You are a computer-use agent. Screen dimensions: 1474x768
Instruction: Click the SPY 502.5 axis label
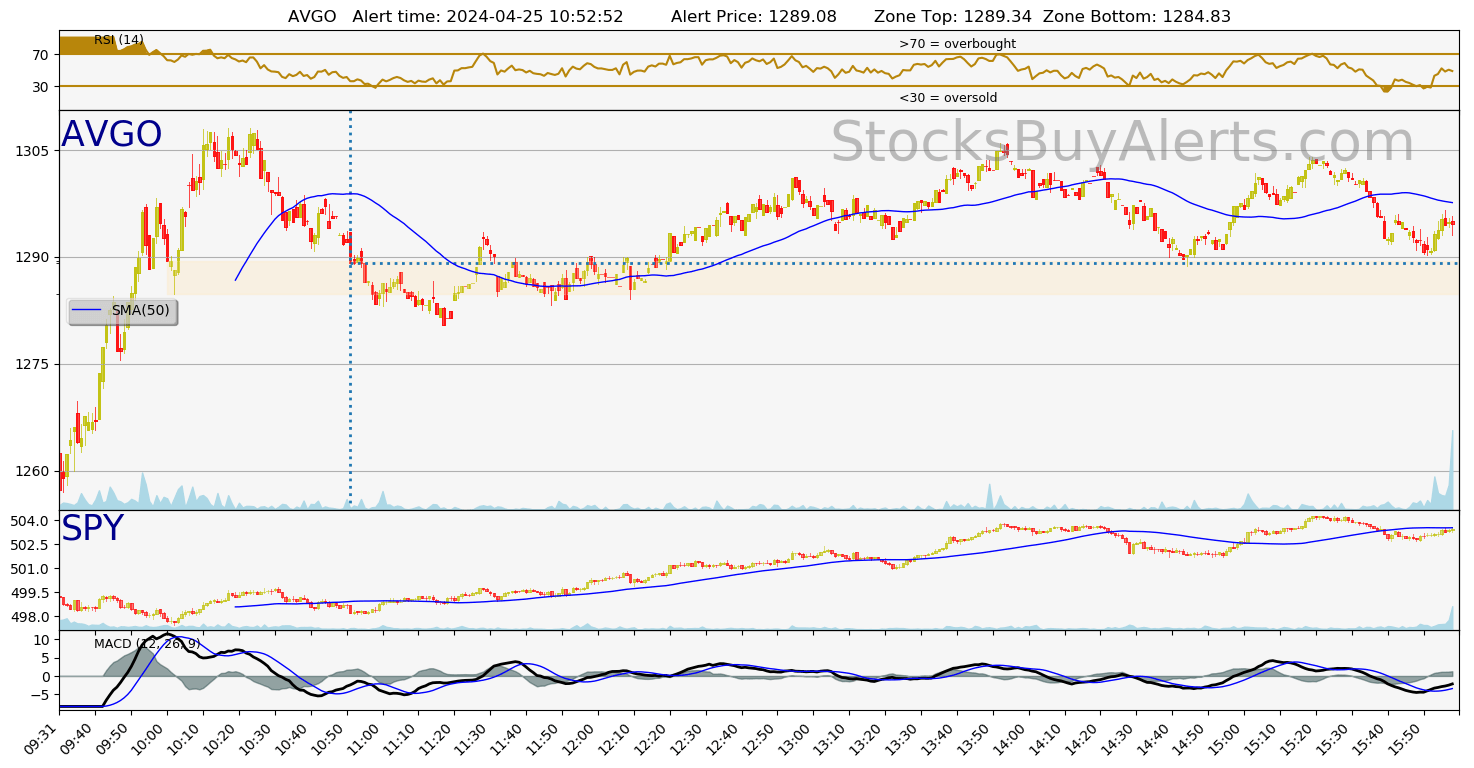(x=30, y=545)
